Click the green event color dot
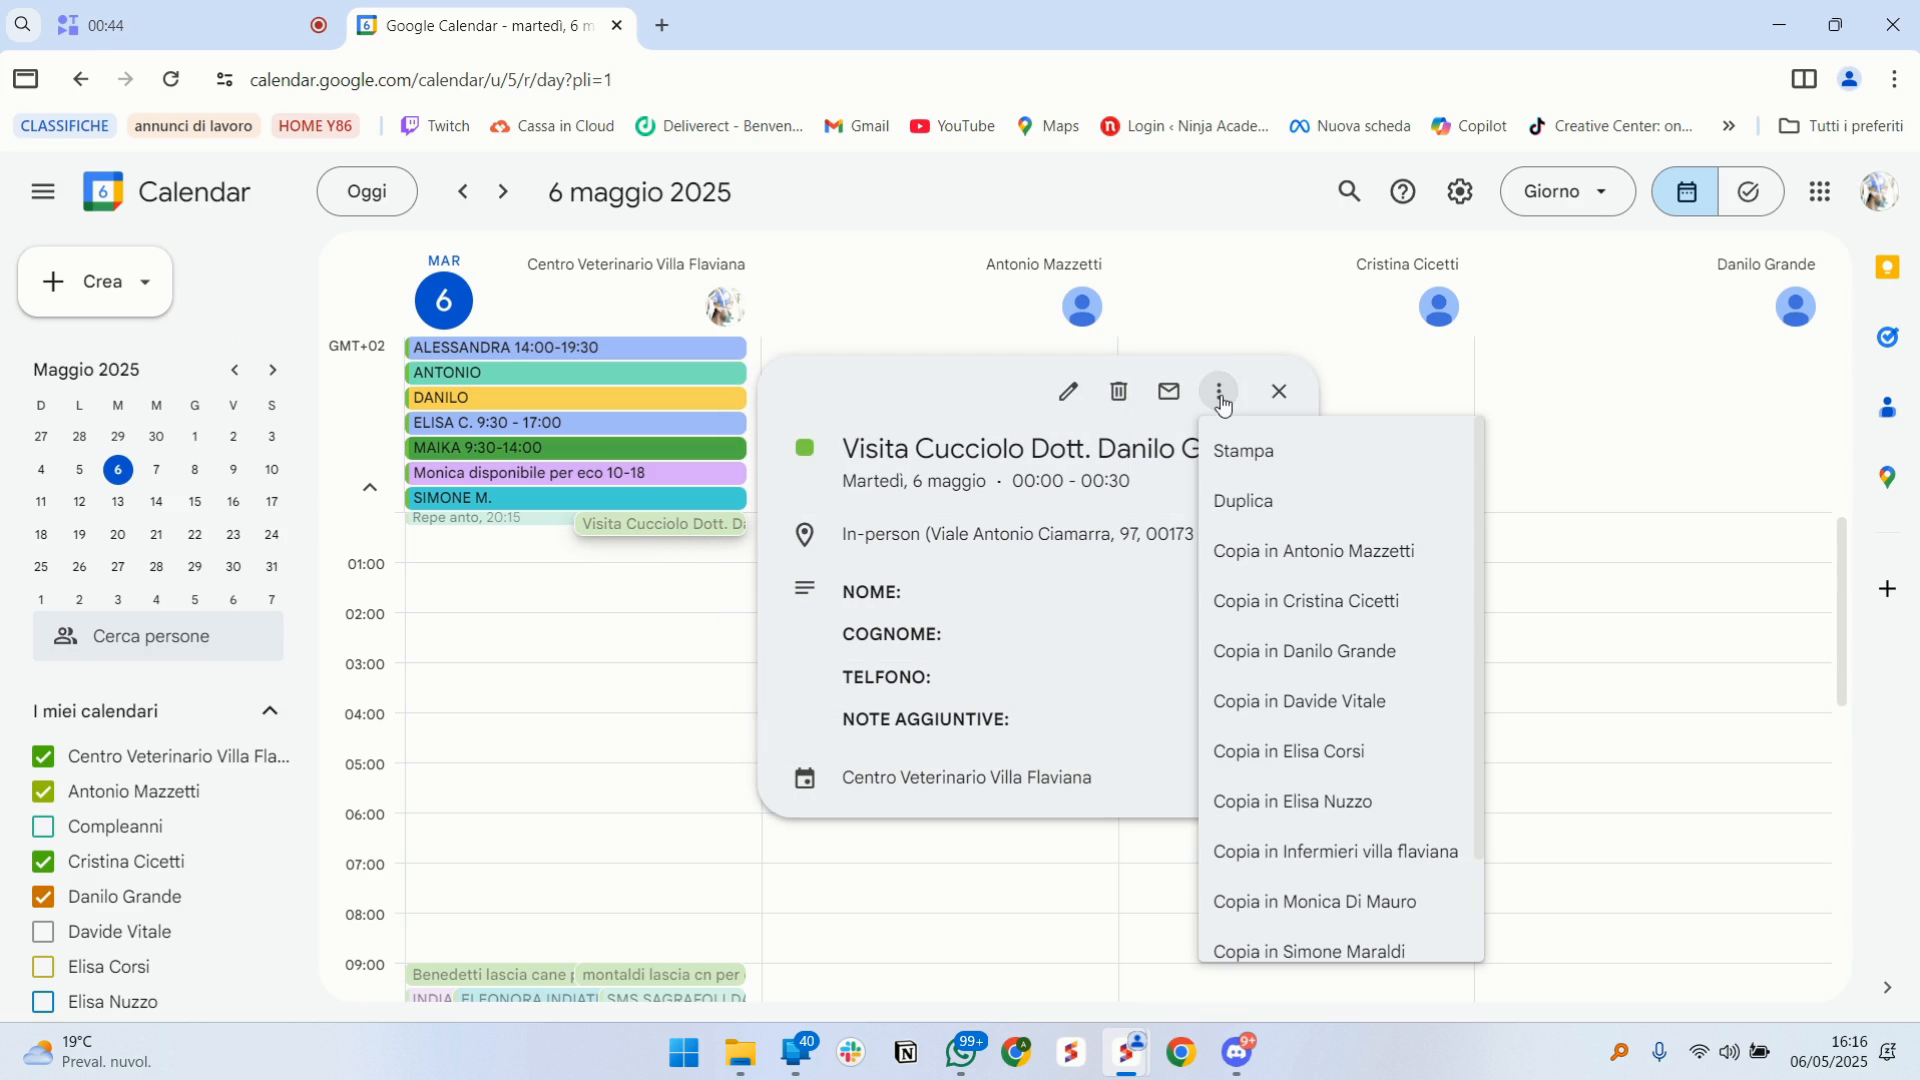The image size is (1920, 1080). point(804,448)
